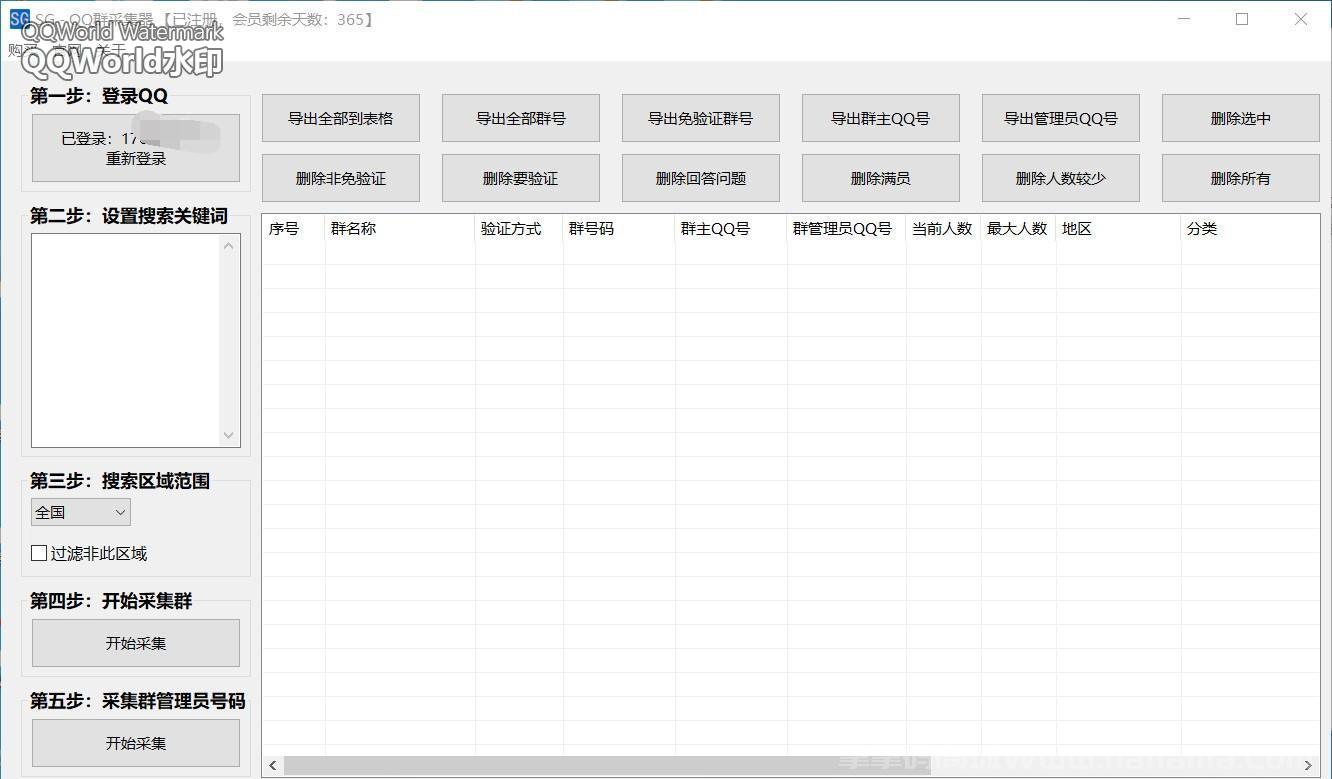The height and width of the screenshot is (779, 1332).
Task: Toggle 过滤非此区域 checkbox
Action: coord(39,553)
